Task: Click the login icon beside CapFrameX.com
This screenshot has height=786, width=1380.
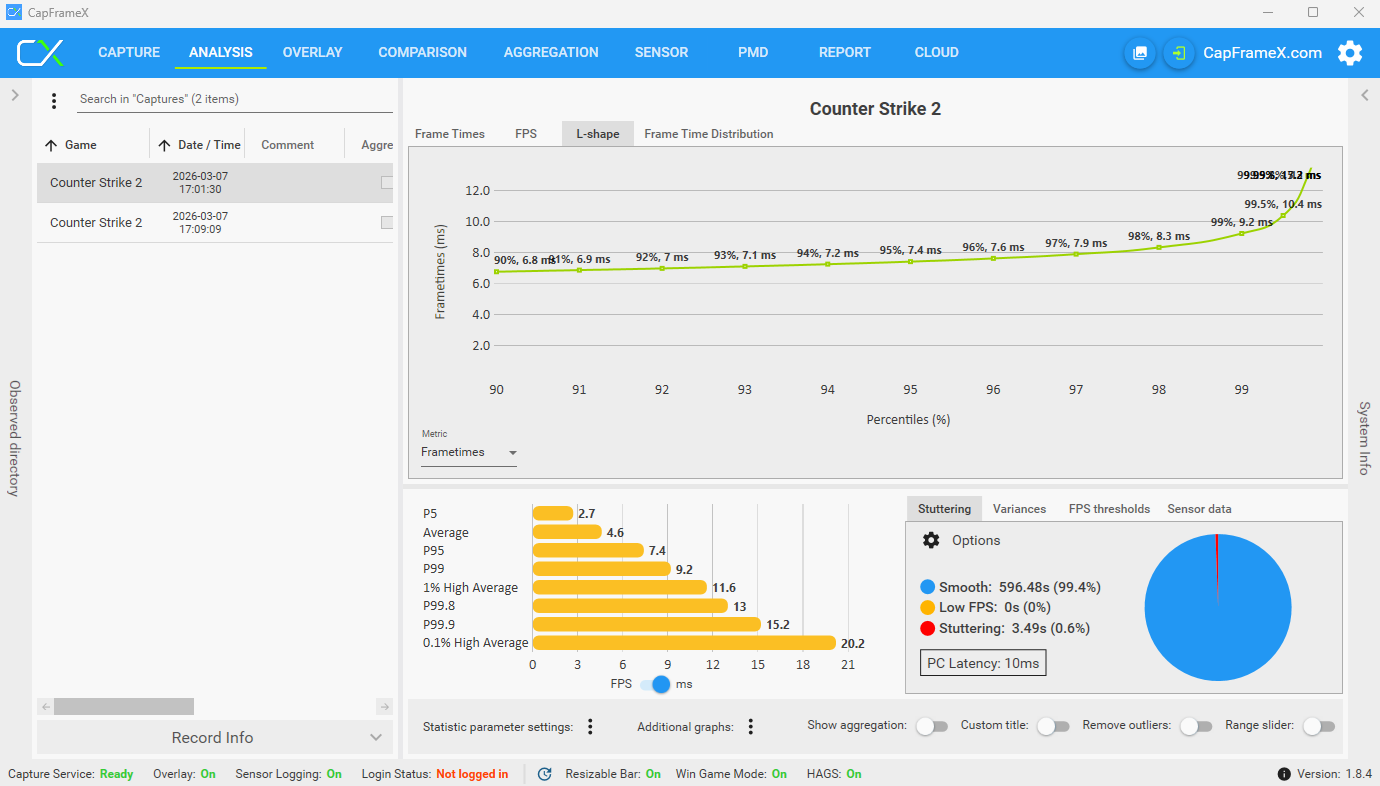Action: coord(1179,53)
